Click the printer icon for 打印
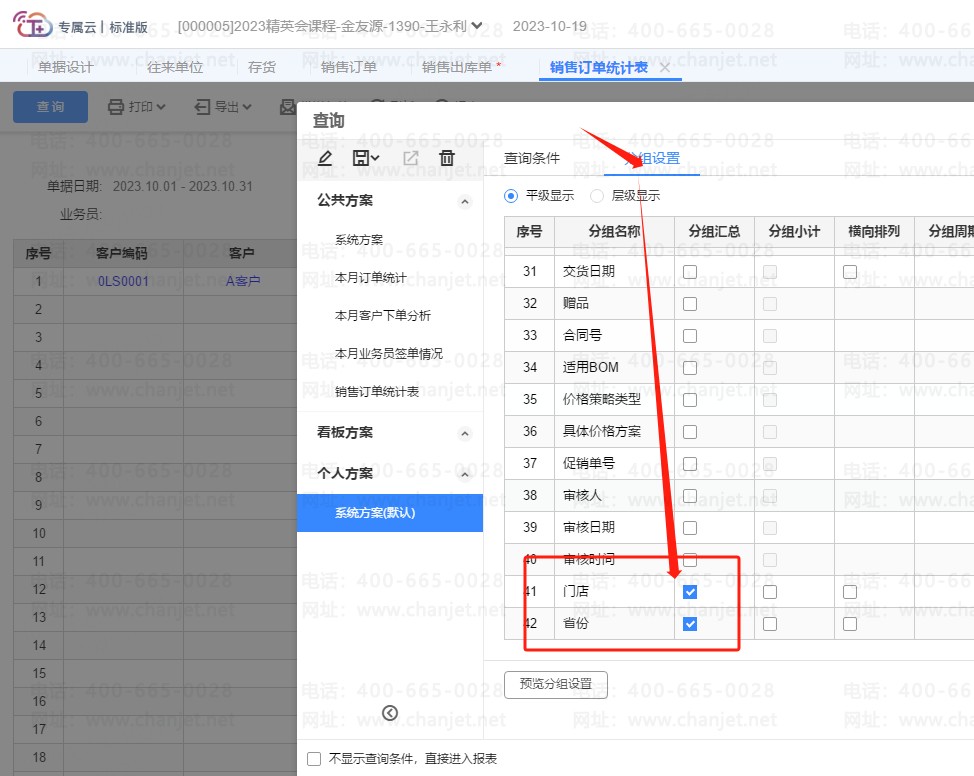The height and width of the screenshot is (776, 974). pos(116,106)
